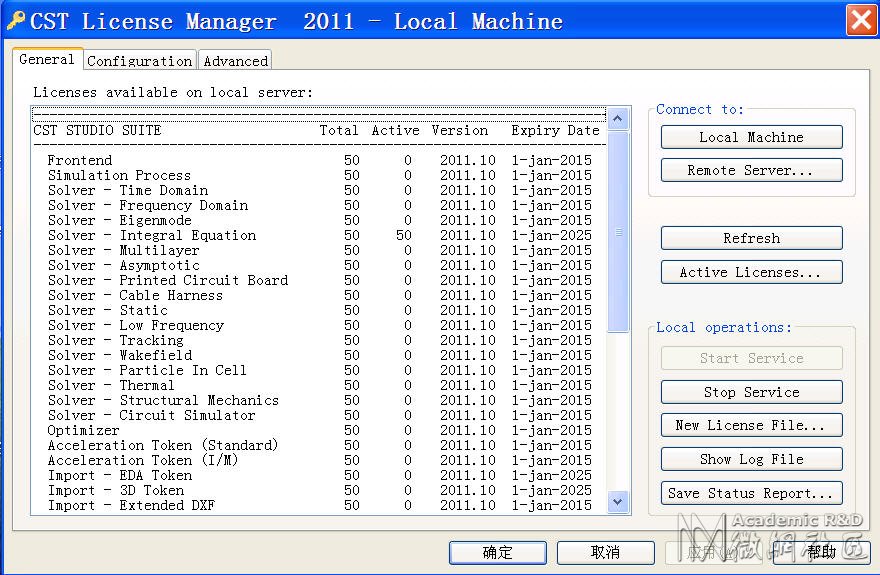View Active Licenses
Viewport: 880px width, 575px height.
751,272
